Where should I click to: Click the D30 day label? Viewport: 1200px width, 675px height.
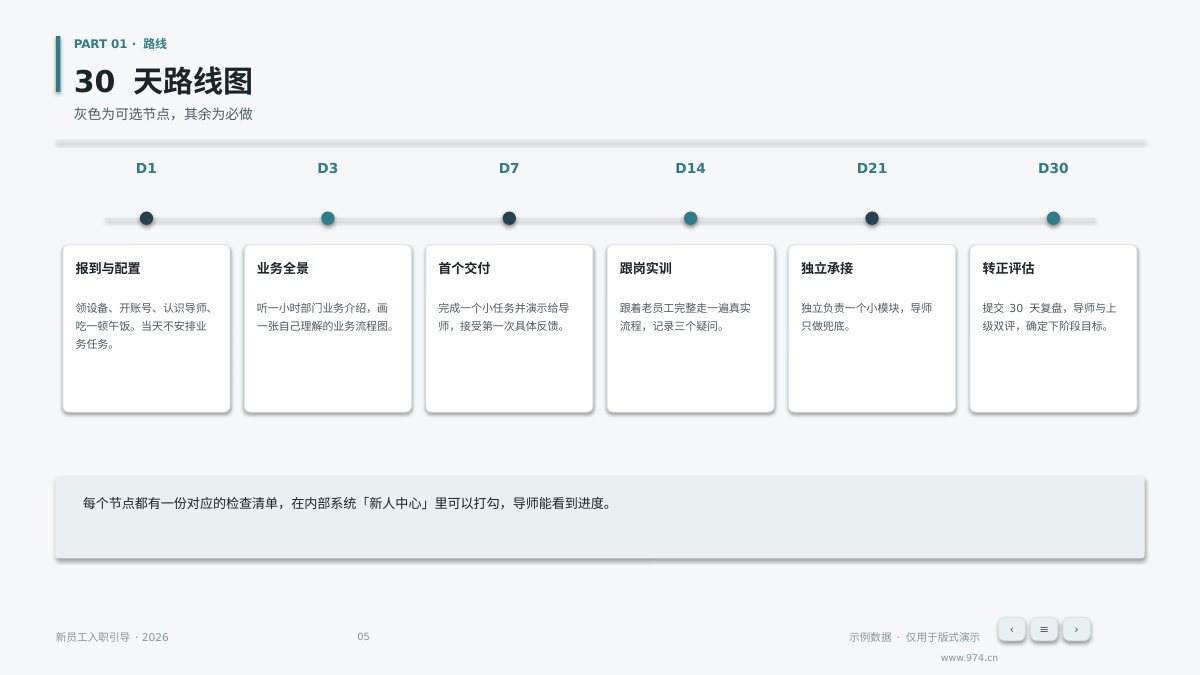click(1053, 168)
